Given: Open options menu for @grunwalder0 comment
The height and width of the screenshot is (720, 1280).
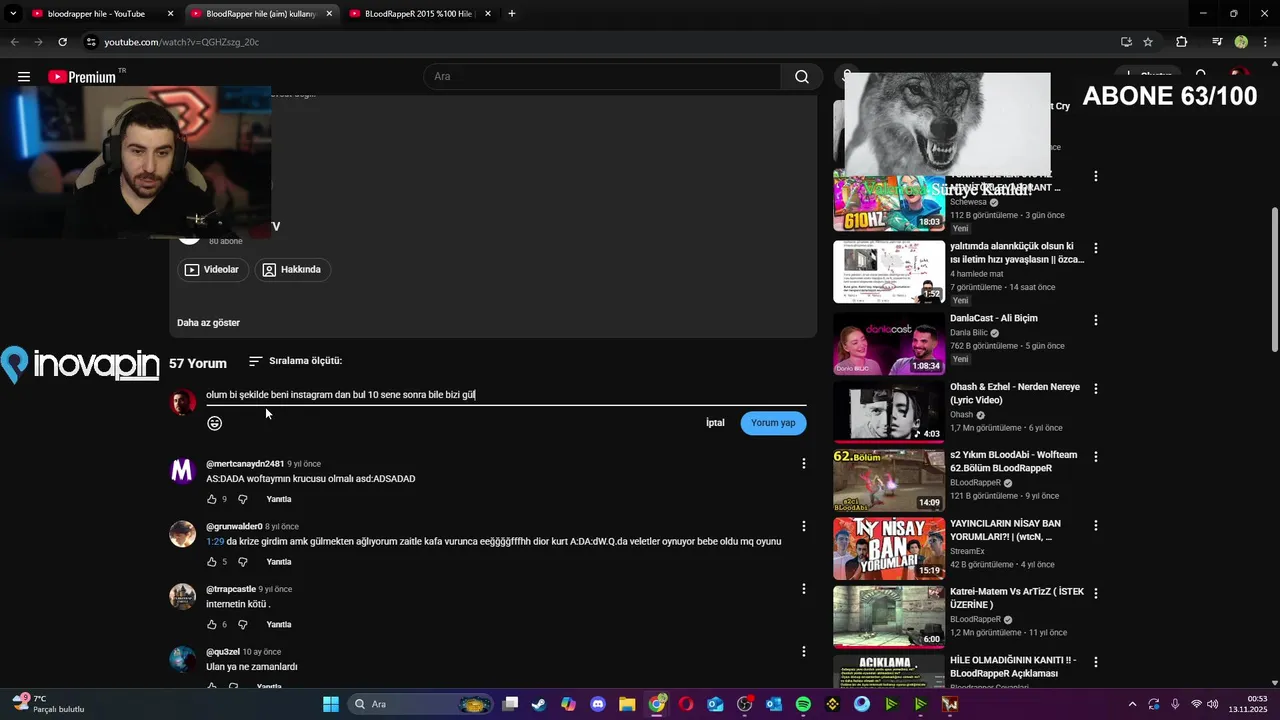Looking at the screenshot, I should point(803,526).
